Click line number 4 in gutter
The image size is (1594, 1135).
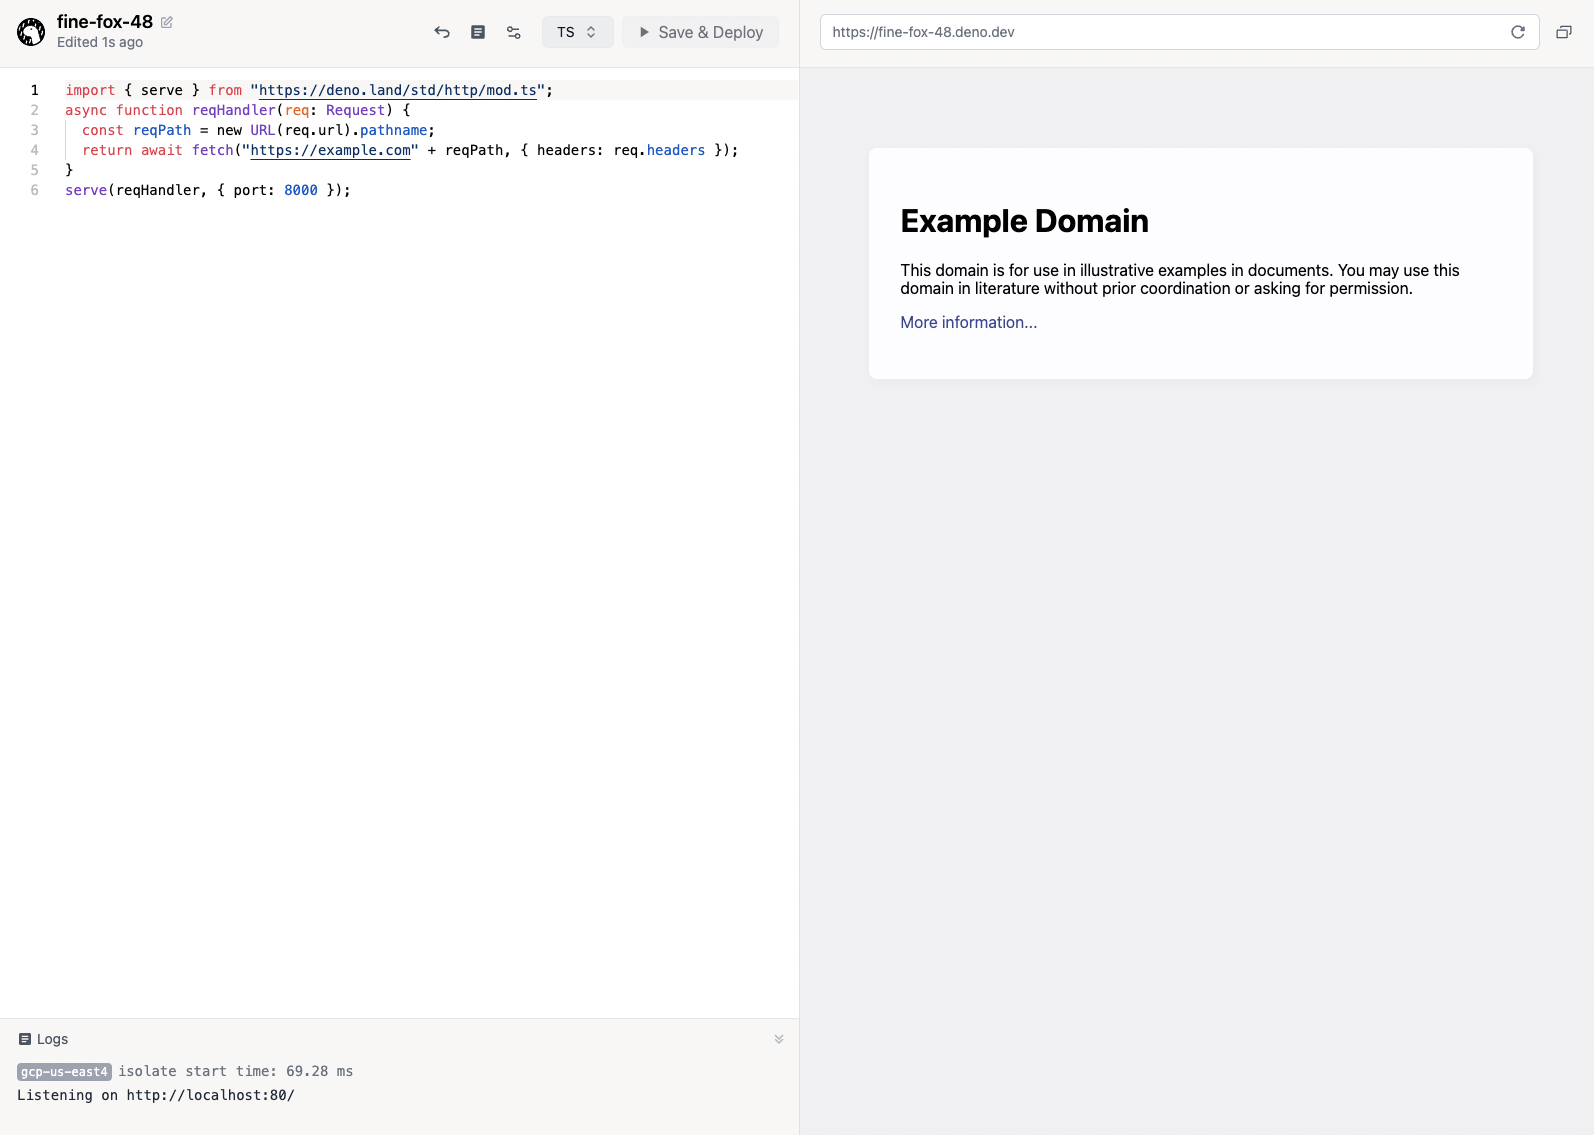point(34,150)
